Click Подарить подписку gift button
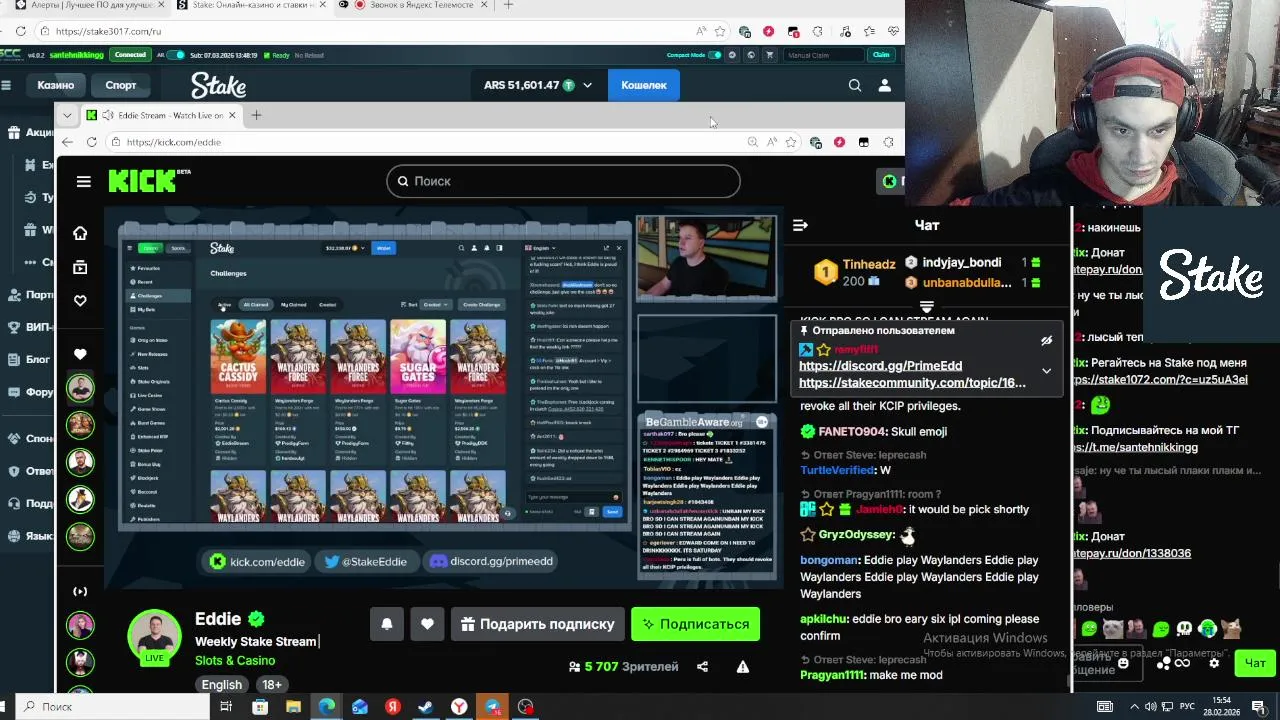Screen dimensions: 1280x720 click(538, 624)
